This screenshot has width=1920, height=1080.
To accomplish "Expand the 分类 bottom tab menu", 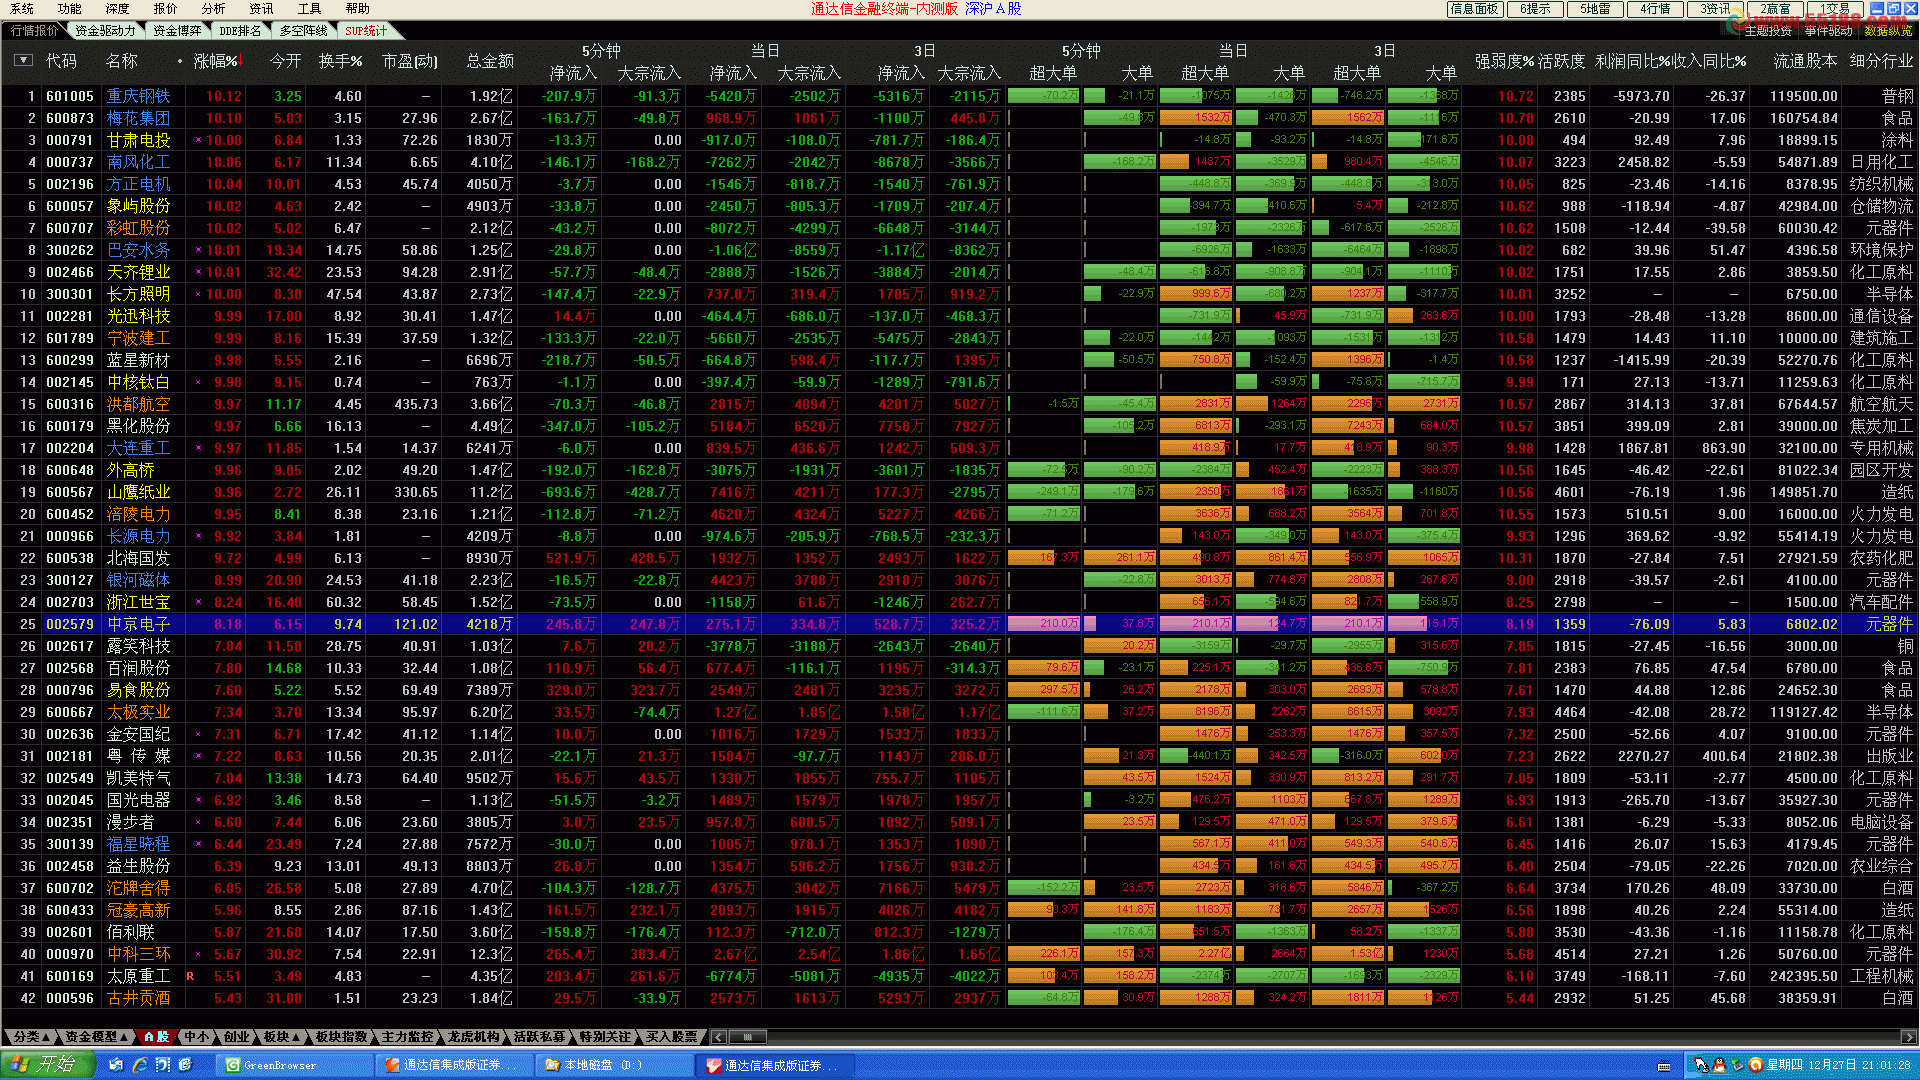I will click(32, 1037).
